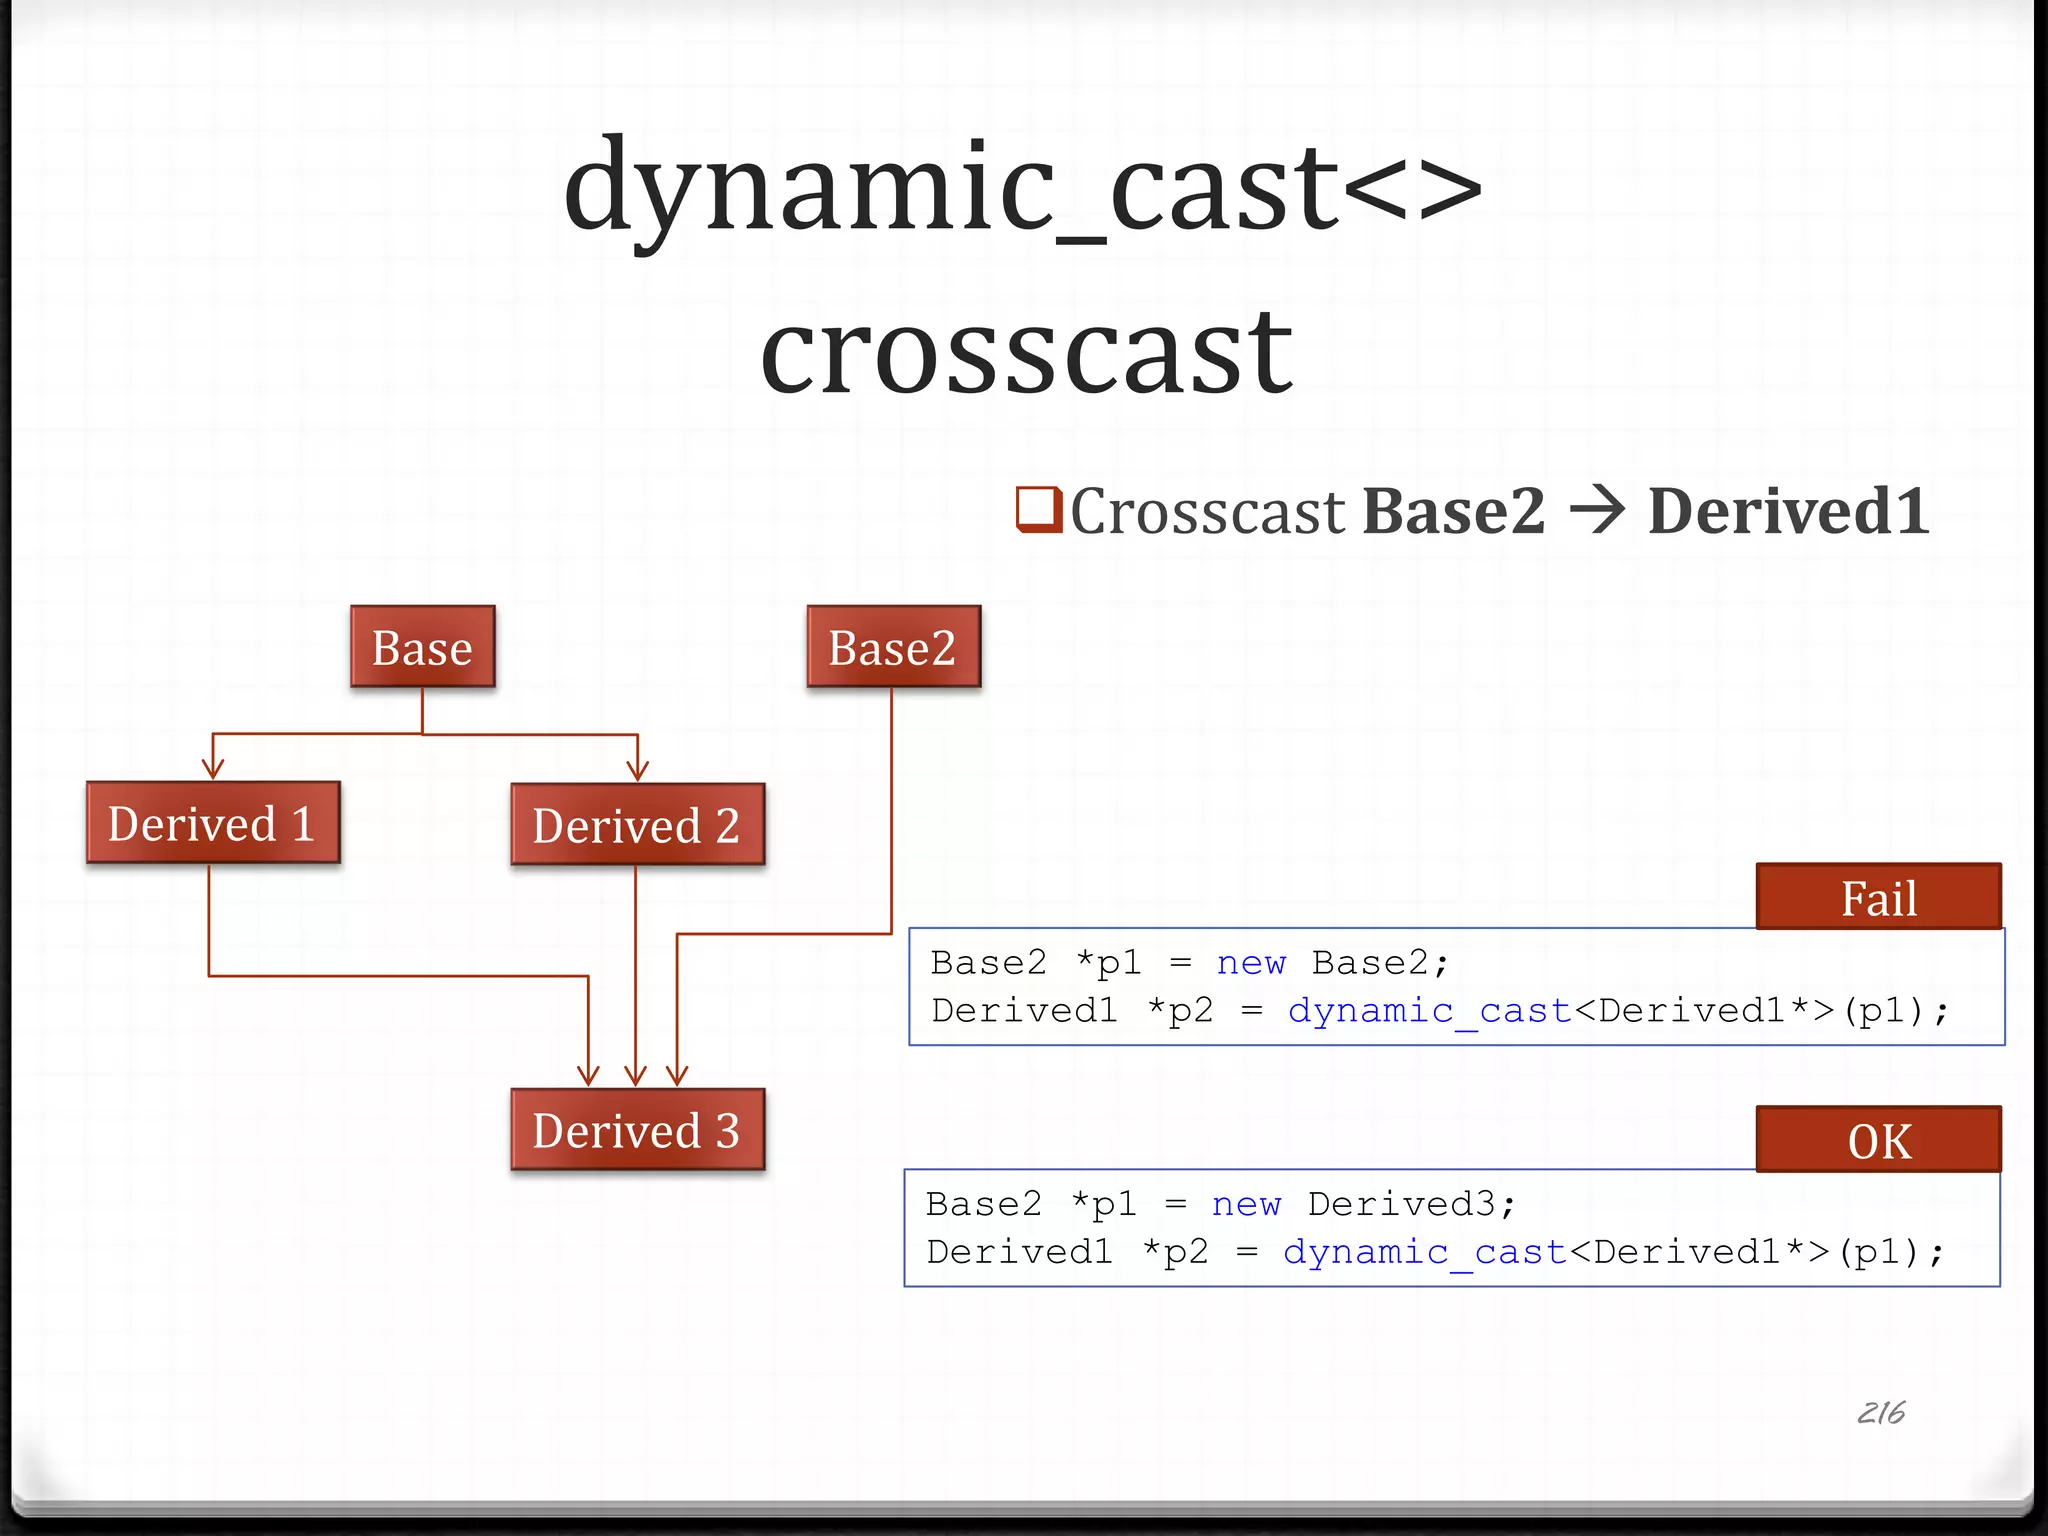This screenshot has width=2048, height=1536.
Task: Select the Base class box
Action: click(x=422, y=647)
